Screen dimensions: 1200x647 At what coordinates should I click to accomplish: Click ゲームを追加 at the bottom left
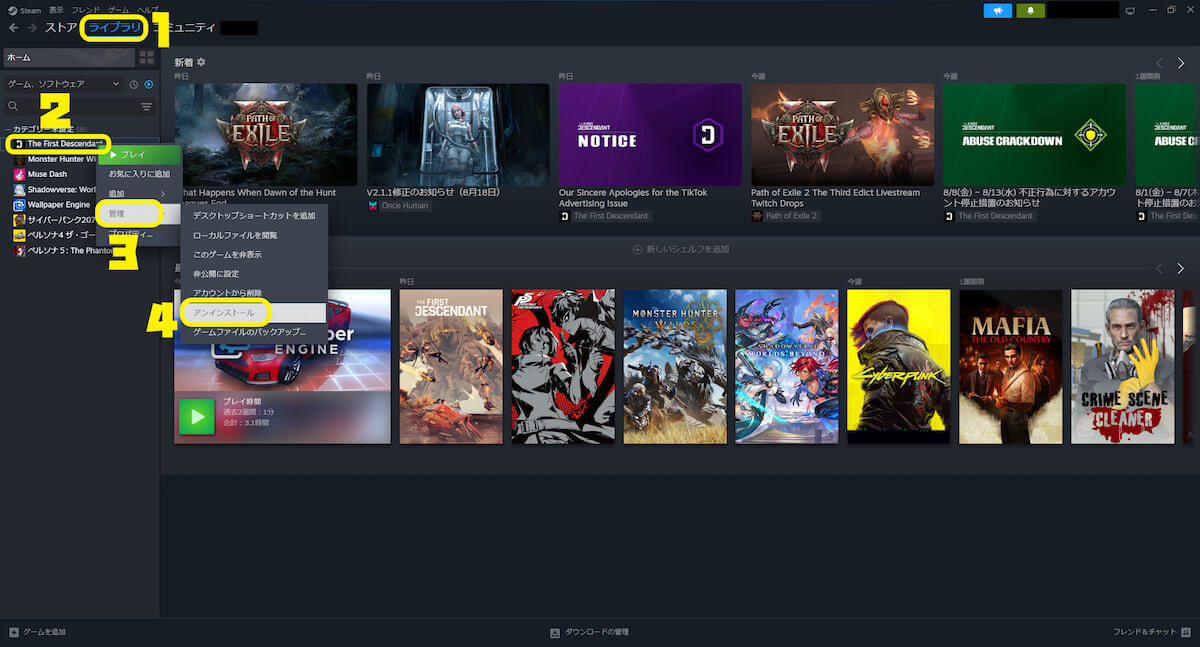point(44,632)
